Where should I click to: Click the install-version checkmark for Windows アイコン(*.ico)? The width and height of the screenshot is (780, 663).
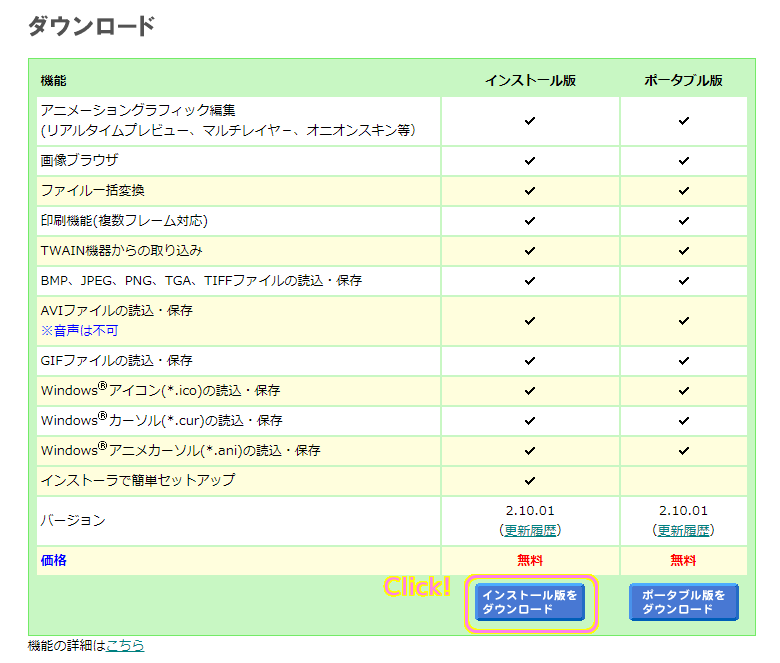(x=530, y=390)
